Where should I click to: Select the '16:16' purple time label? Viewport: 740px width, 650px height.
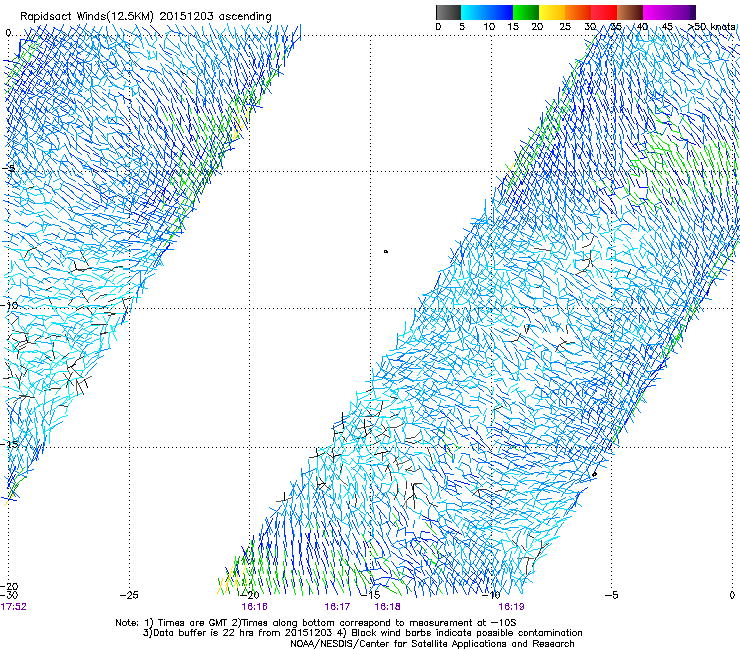pyautogui.click(x=254, y=607)
